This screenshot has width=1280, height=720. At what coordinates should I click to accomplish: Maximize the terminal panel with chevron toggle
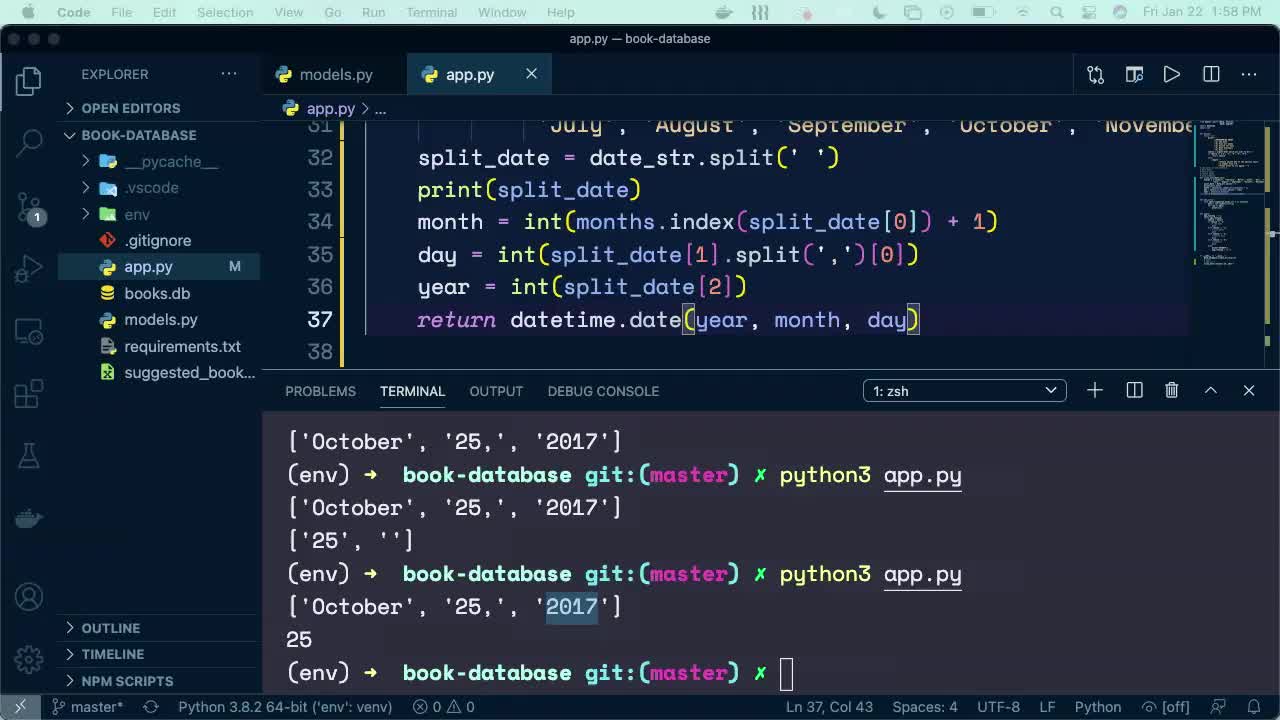click(x=1210, y=390)
